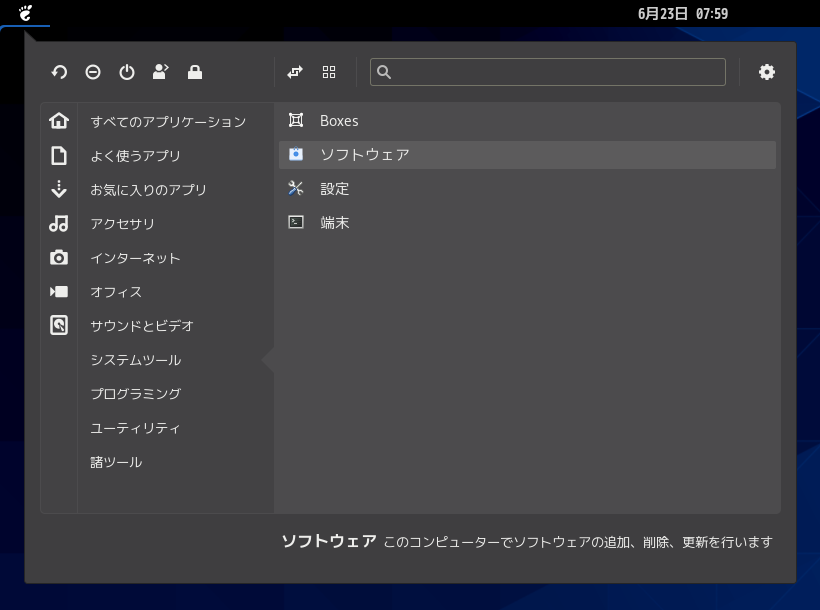
Task: Click the swap arrows icon beside the grid icon
Action: (x=295, y=72)
